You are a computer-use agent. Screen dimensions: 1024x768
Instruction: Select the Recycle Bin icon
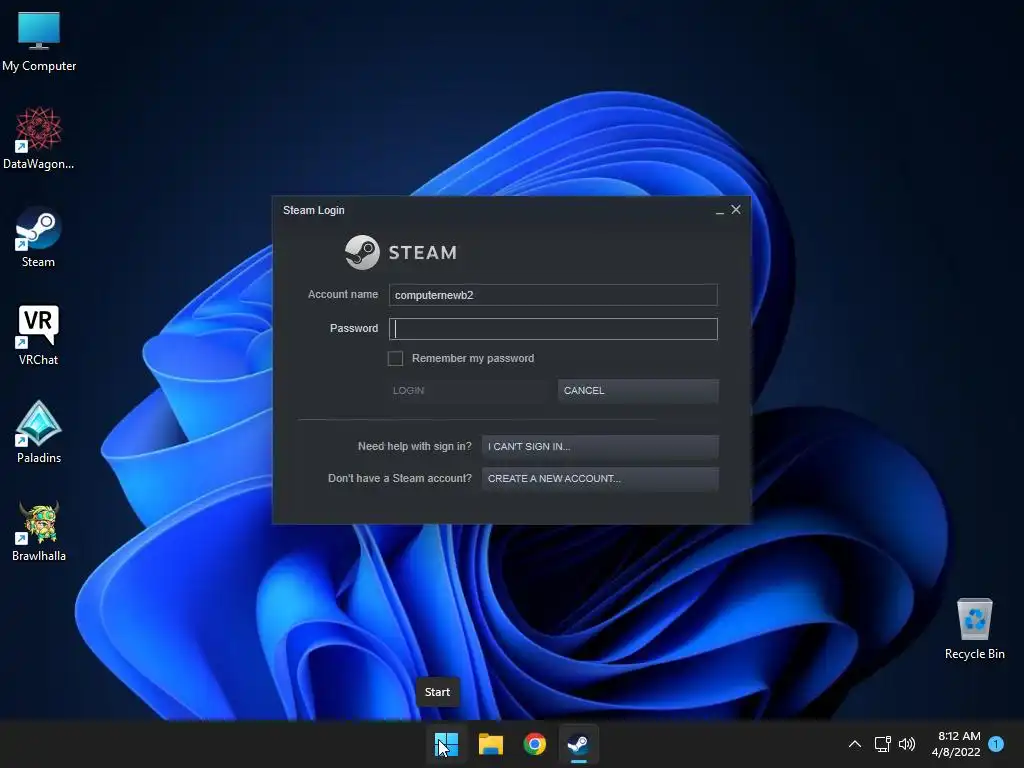pos(974,629)
